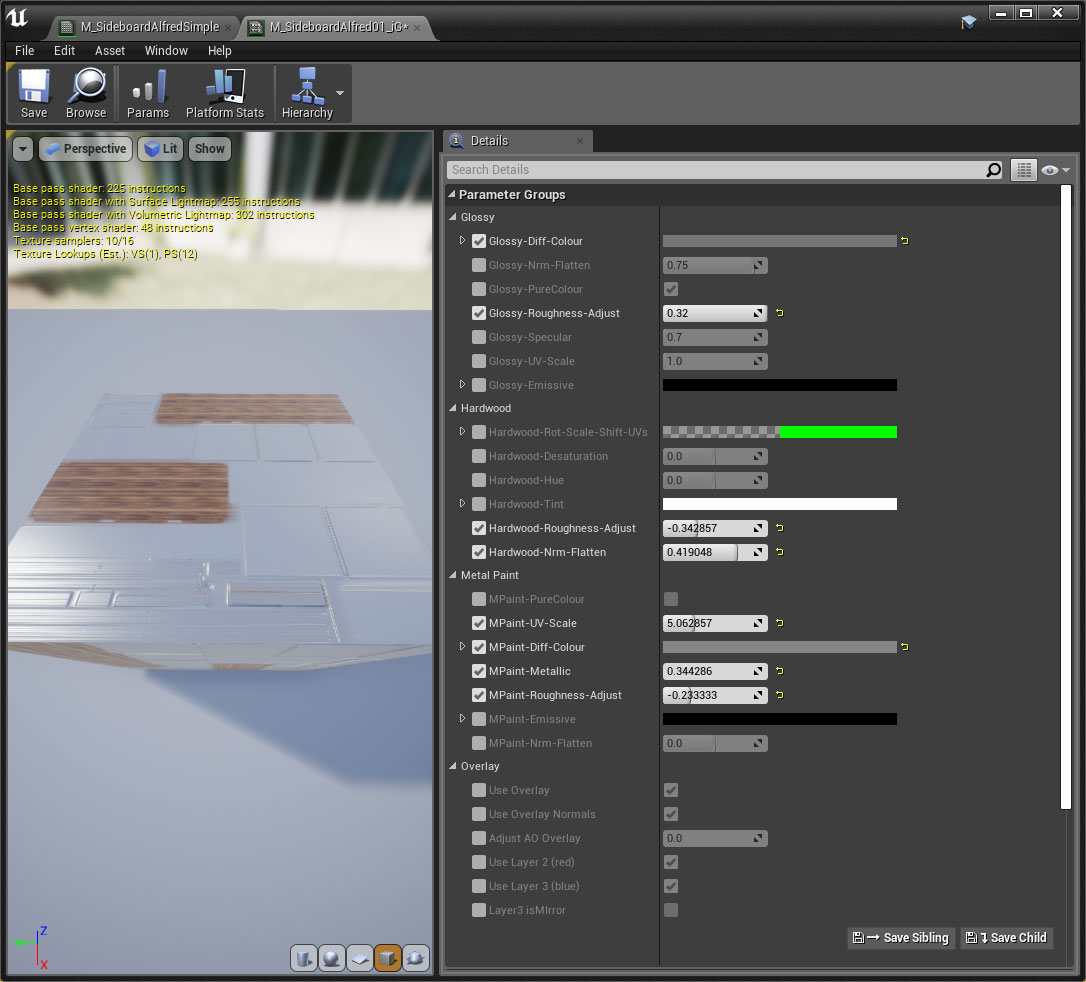Open Details view options eye menu
This screenshot has height=982, width=1086.
point(1055,170)
